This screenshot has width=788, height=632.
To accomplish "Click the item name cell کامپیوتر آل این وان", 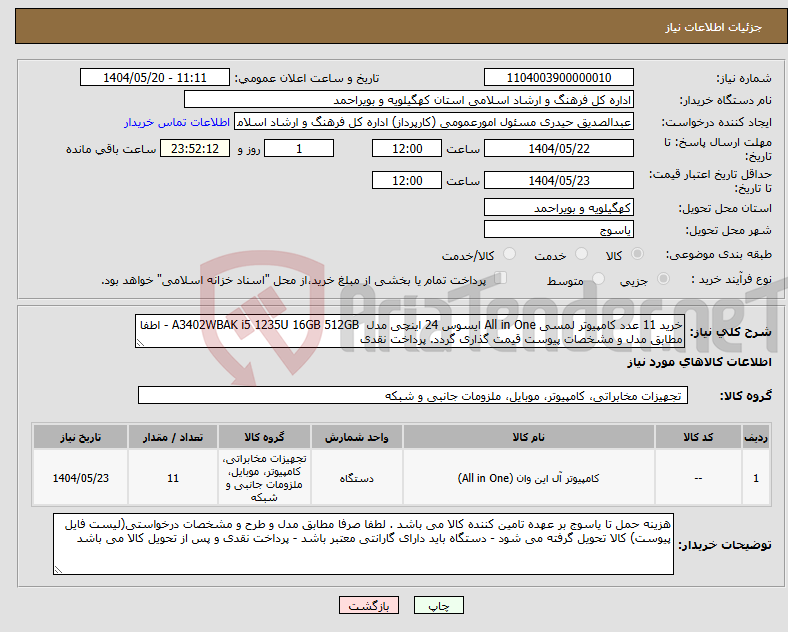I will click(x=528, y=478).
